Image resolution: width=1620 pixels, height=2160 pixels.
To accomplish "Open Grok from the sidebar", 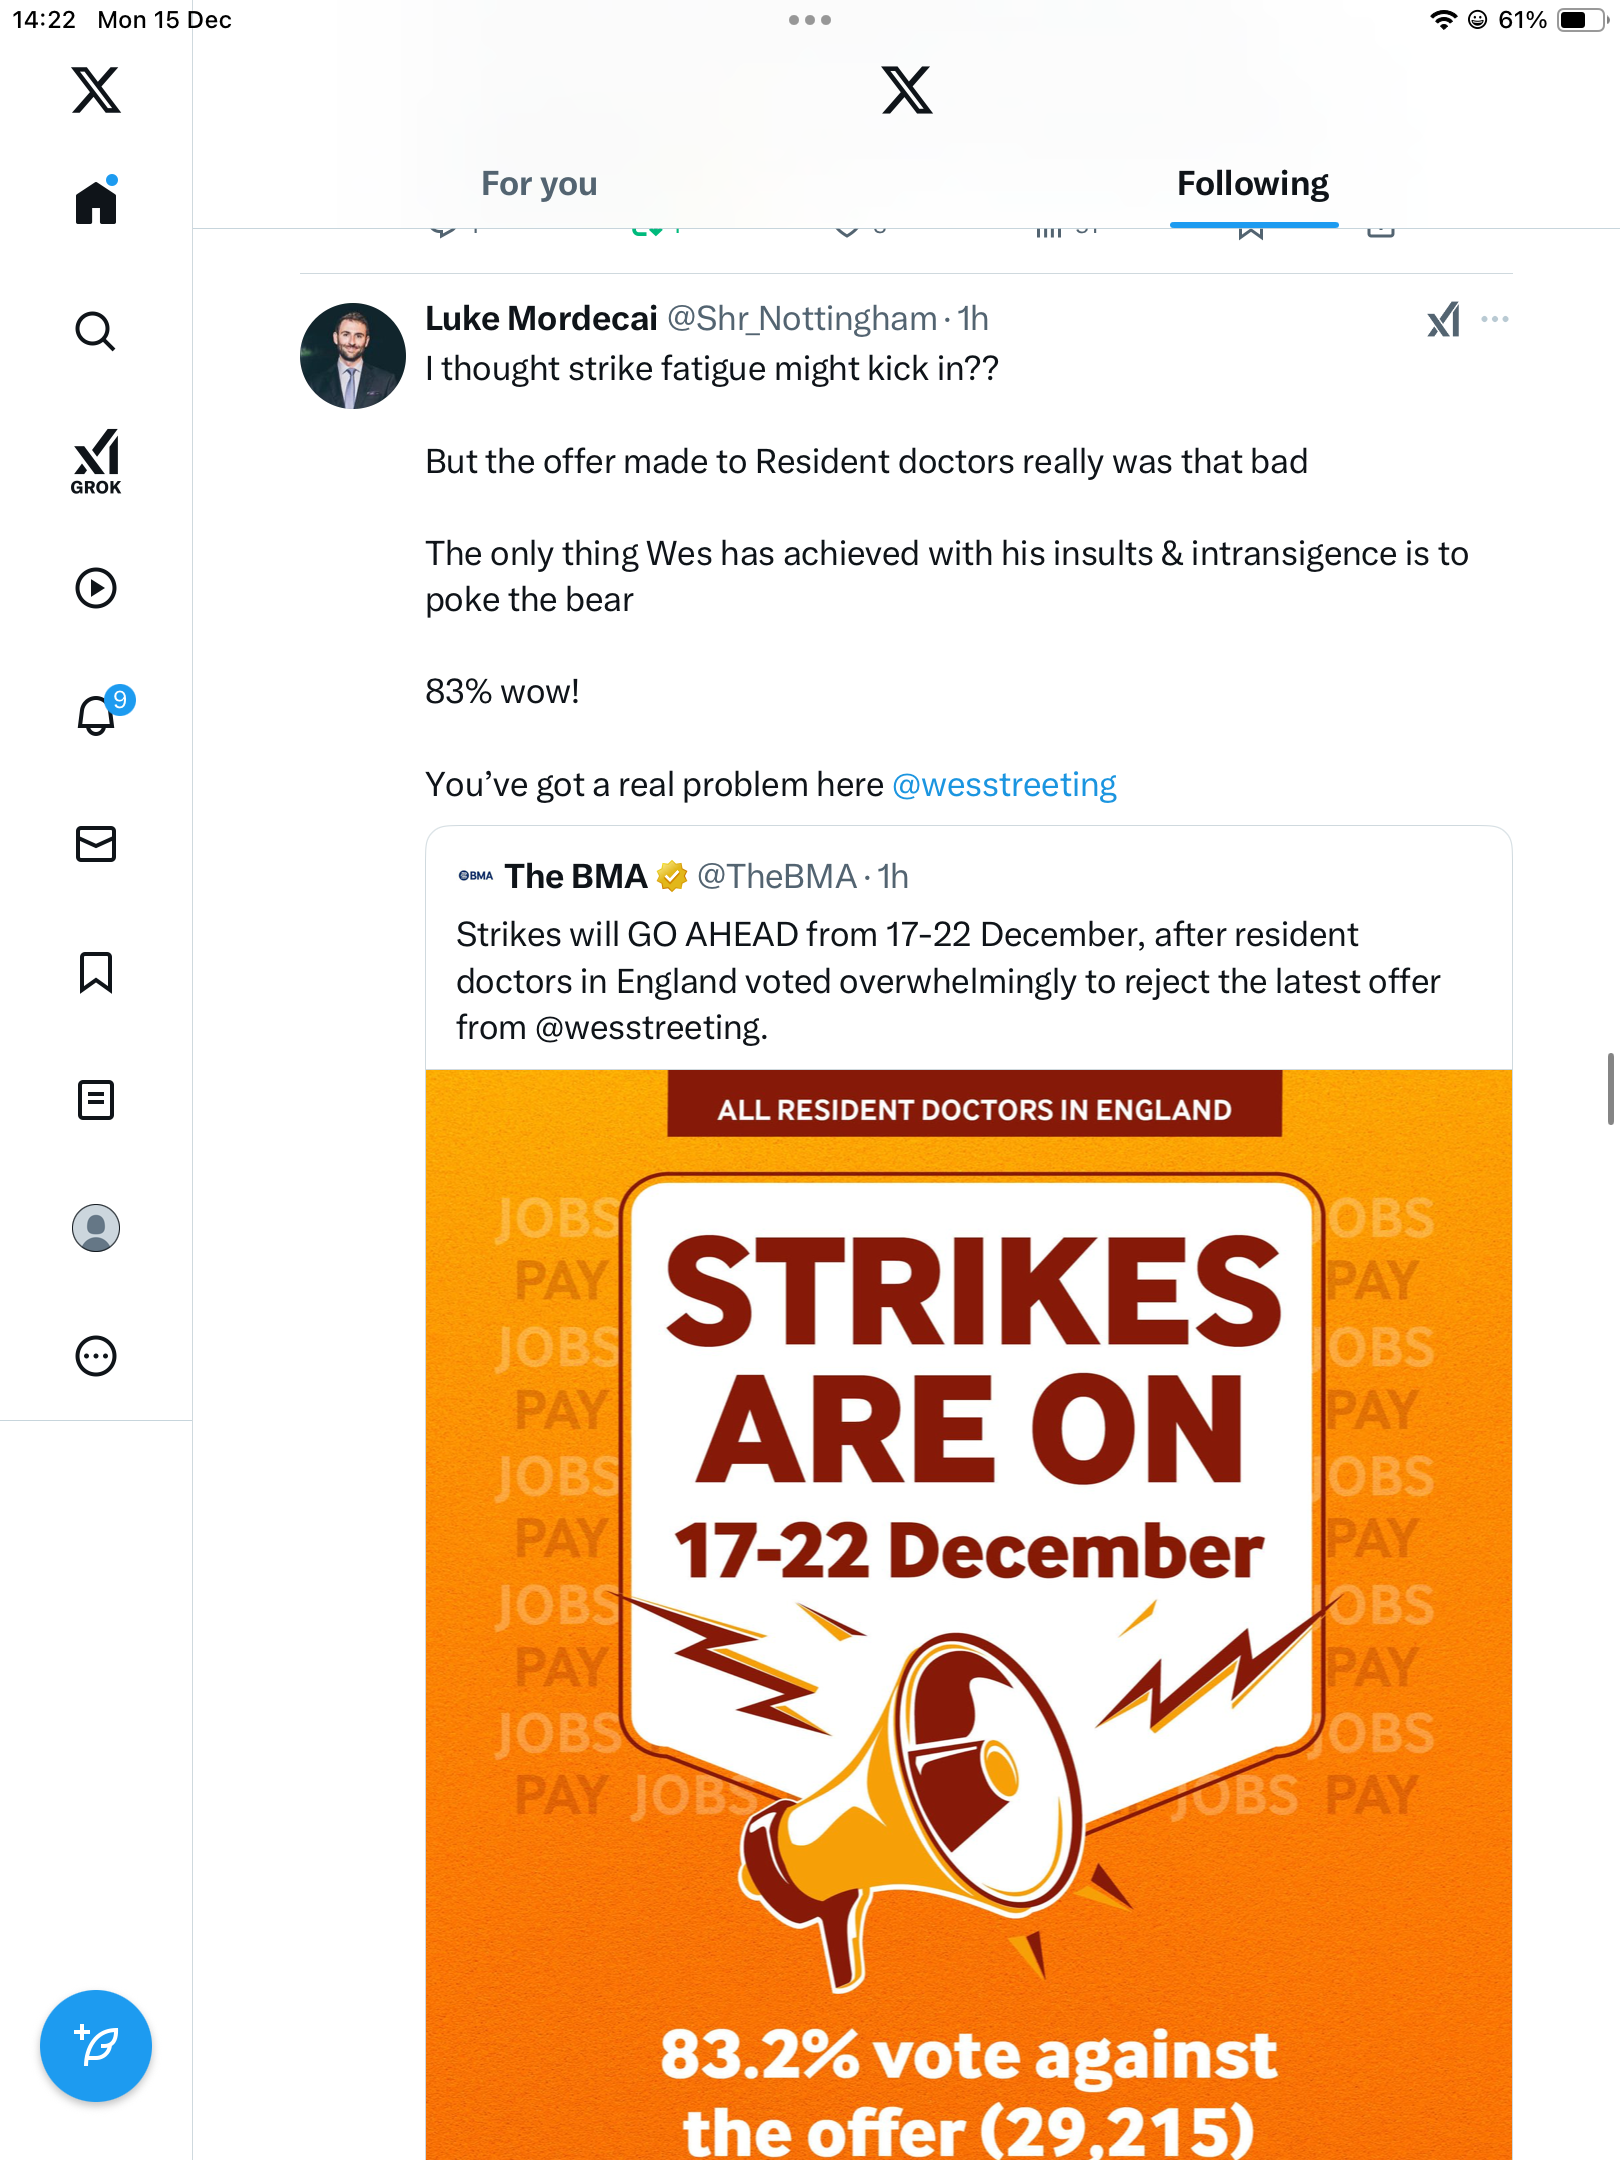I will pos(96,461).
